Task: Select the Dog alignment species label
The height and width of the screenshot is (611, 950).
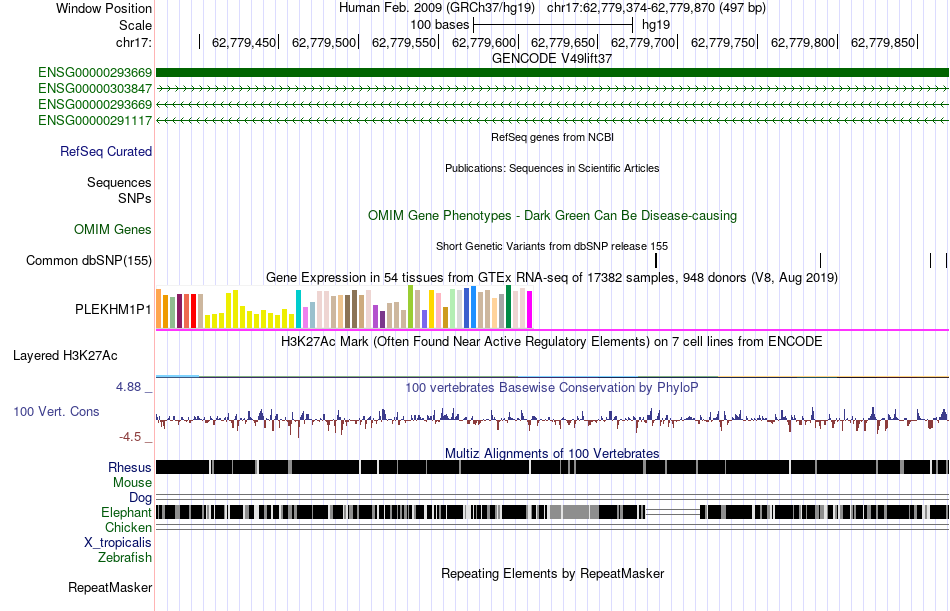Action: click(x=141, y=498)
